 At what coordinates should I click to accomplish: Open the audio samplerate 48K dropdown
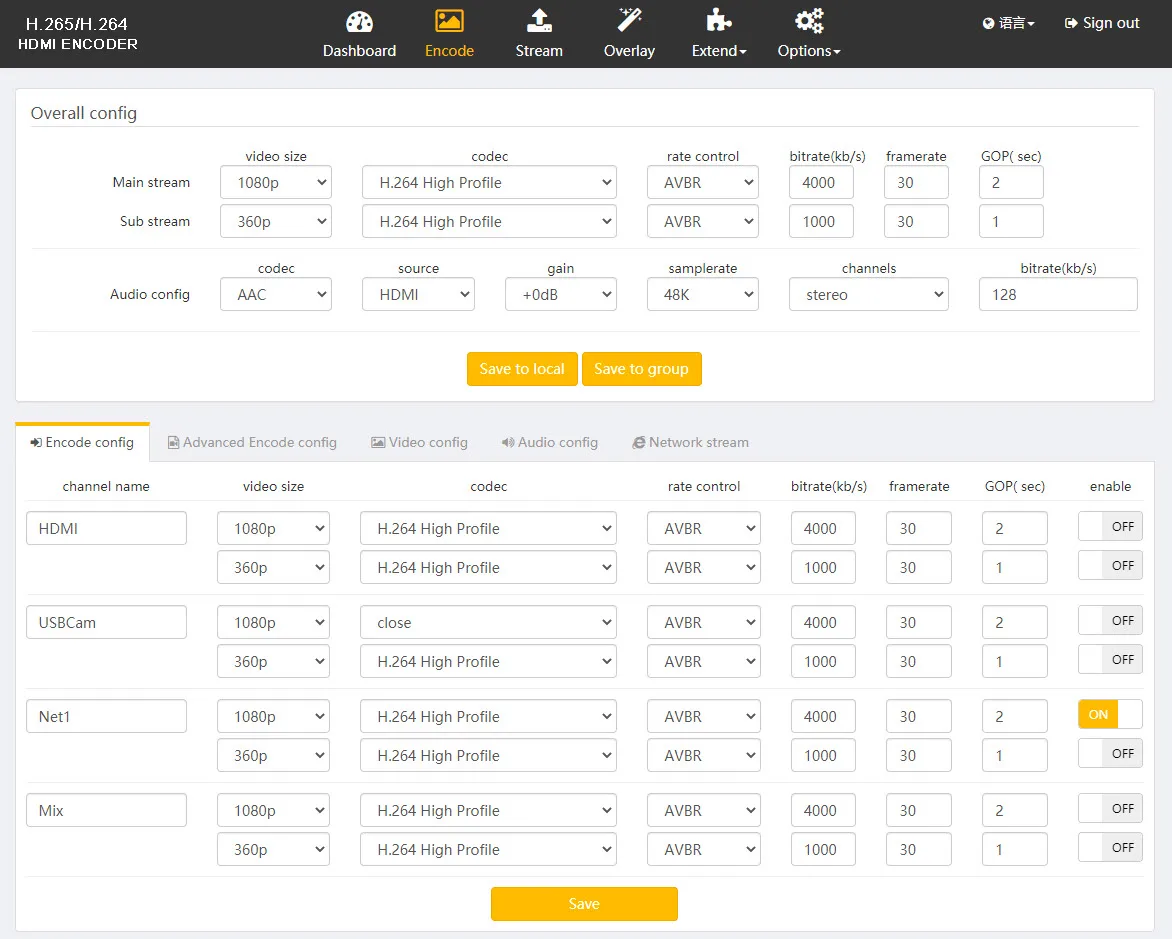(703, 295)
